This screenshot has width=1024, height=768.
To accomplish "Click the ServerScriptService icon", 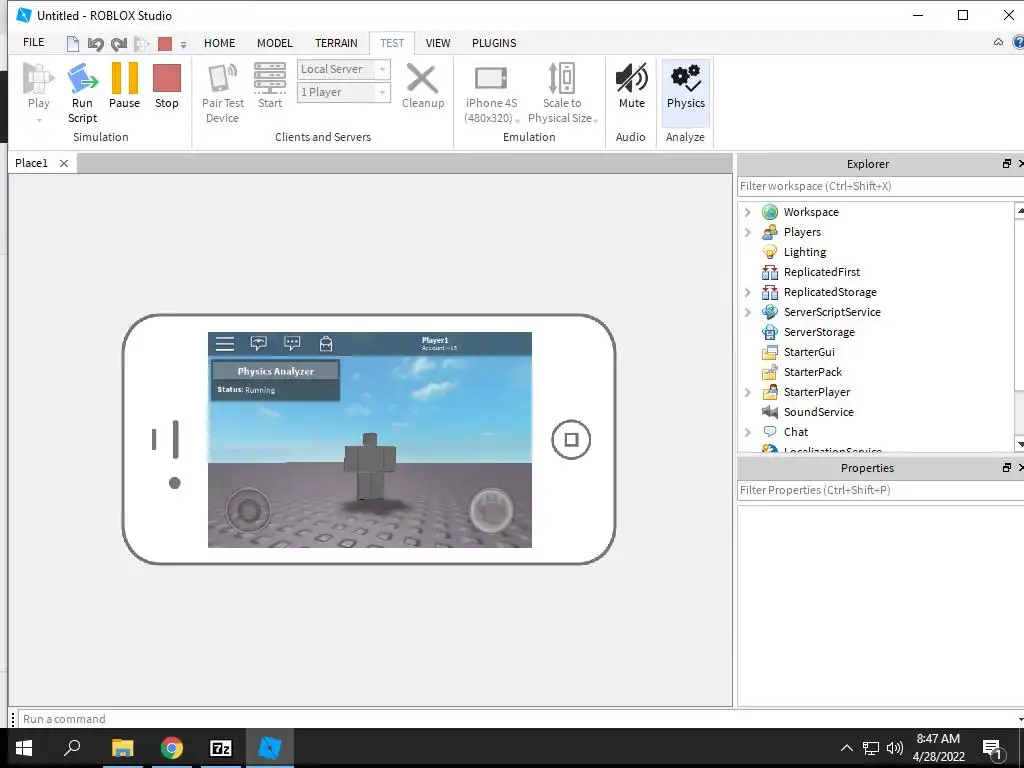I will point(770,312).
